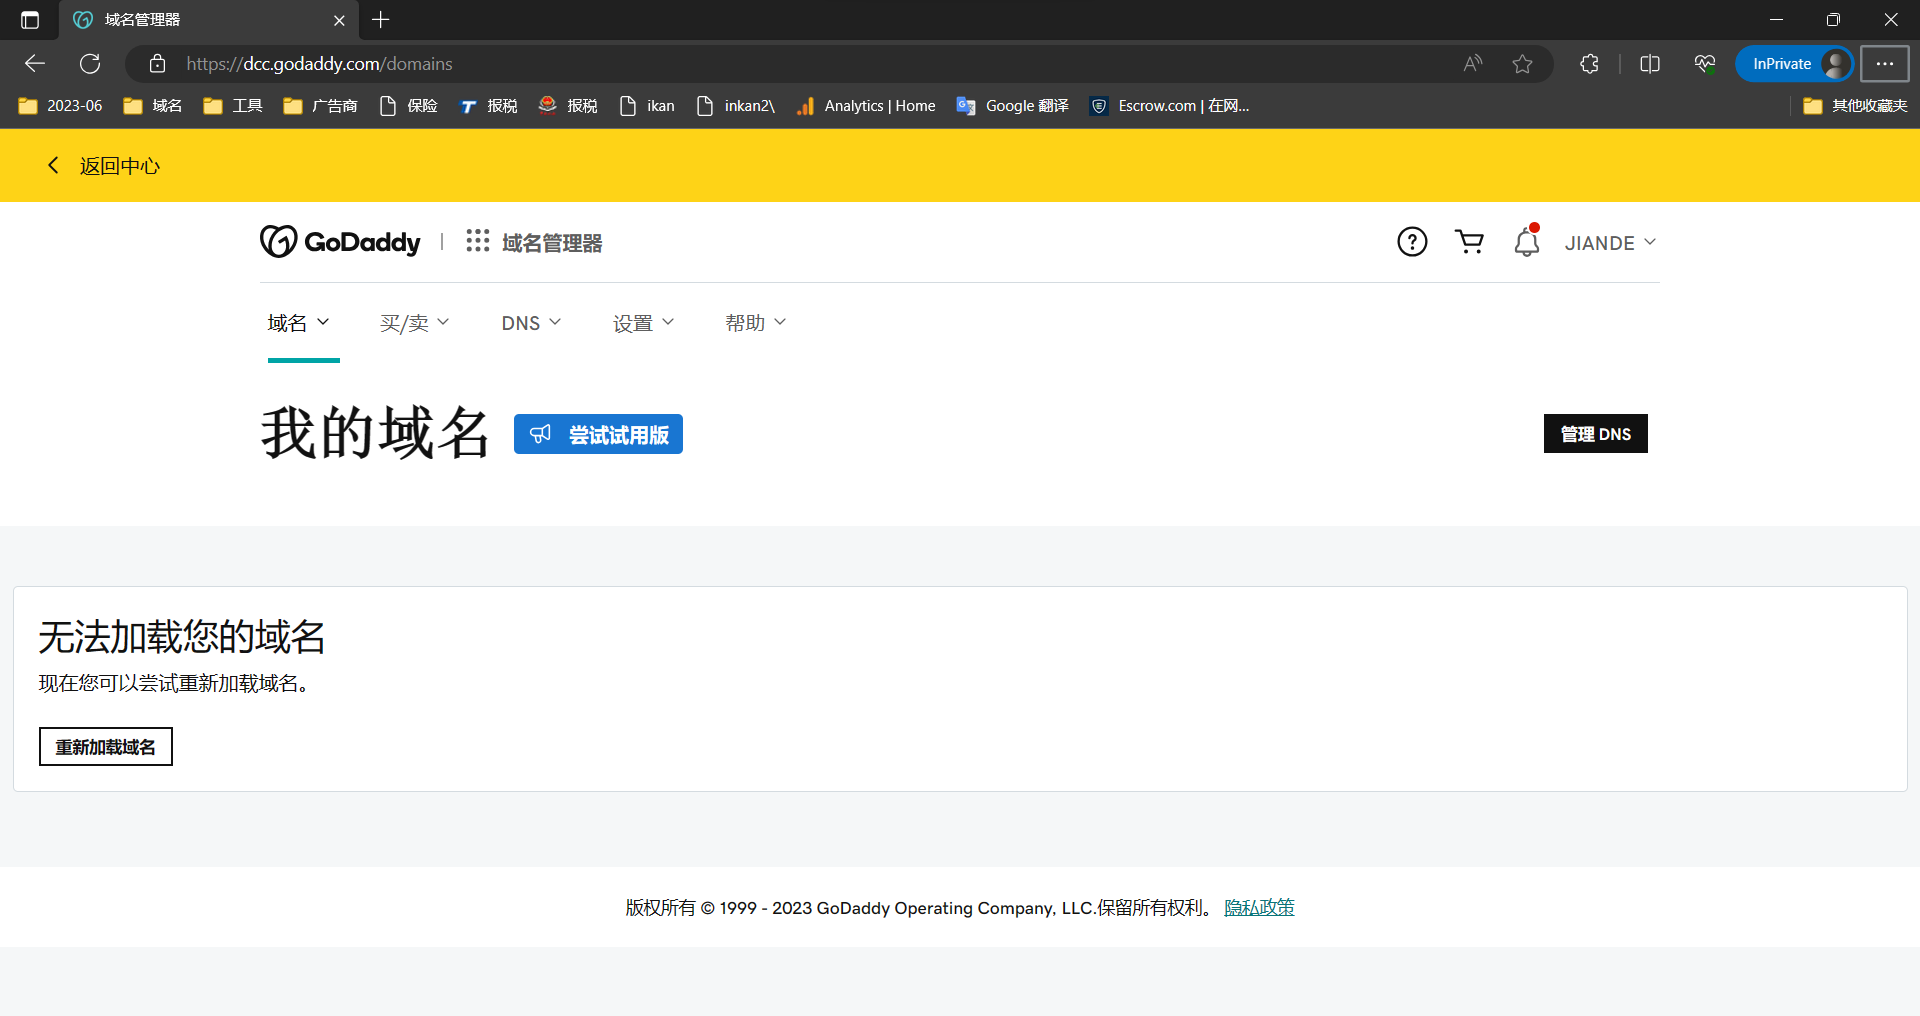Open the inkan2\ bookmark

[736, 106]
